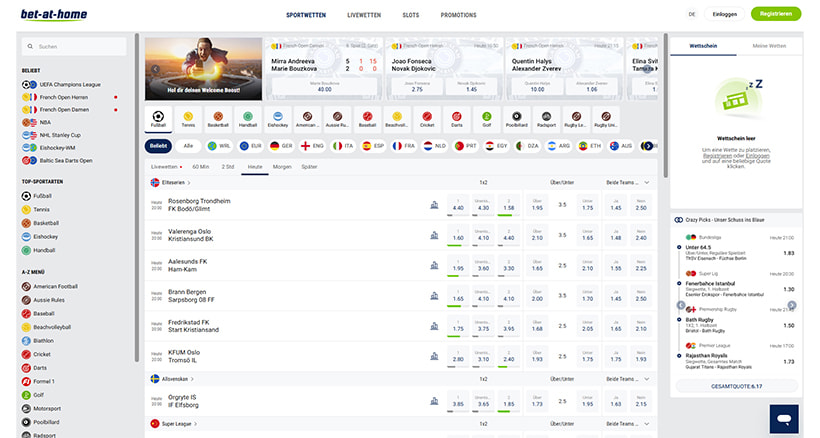Screen dimensions: 820x438
Task: Go to previous banner slide arrow
Action: tap(155, 69)
